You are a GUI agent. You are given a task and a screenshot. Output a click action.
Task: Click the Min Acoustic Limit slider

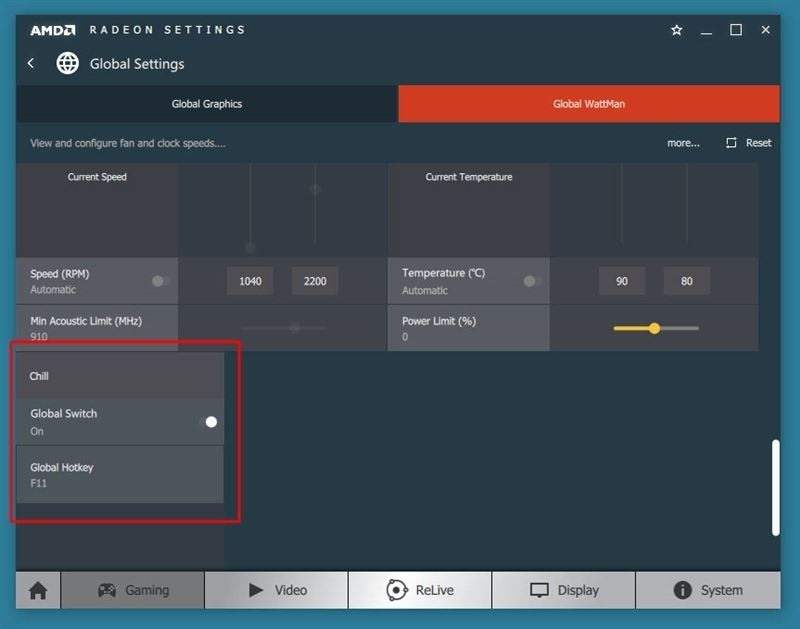point(285,328)
